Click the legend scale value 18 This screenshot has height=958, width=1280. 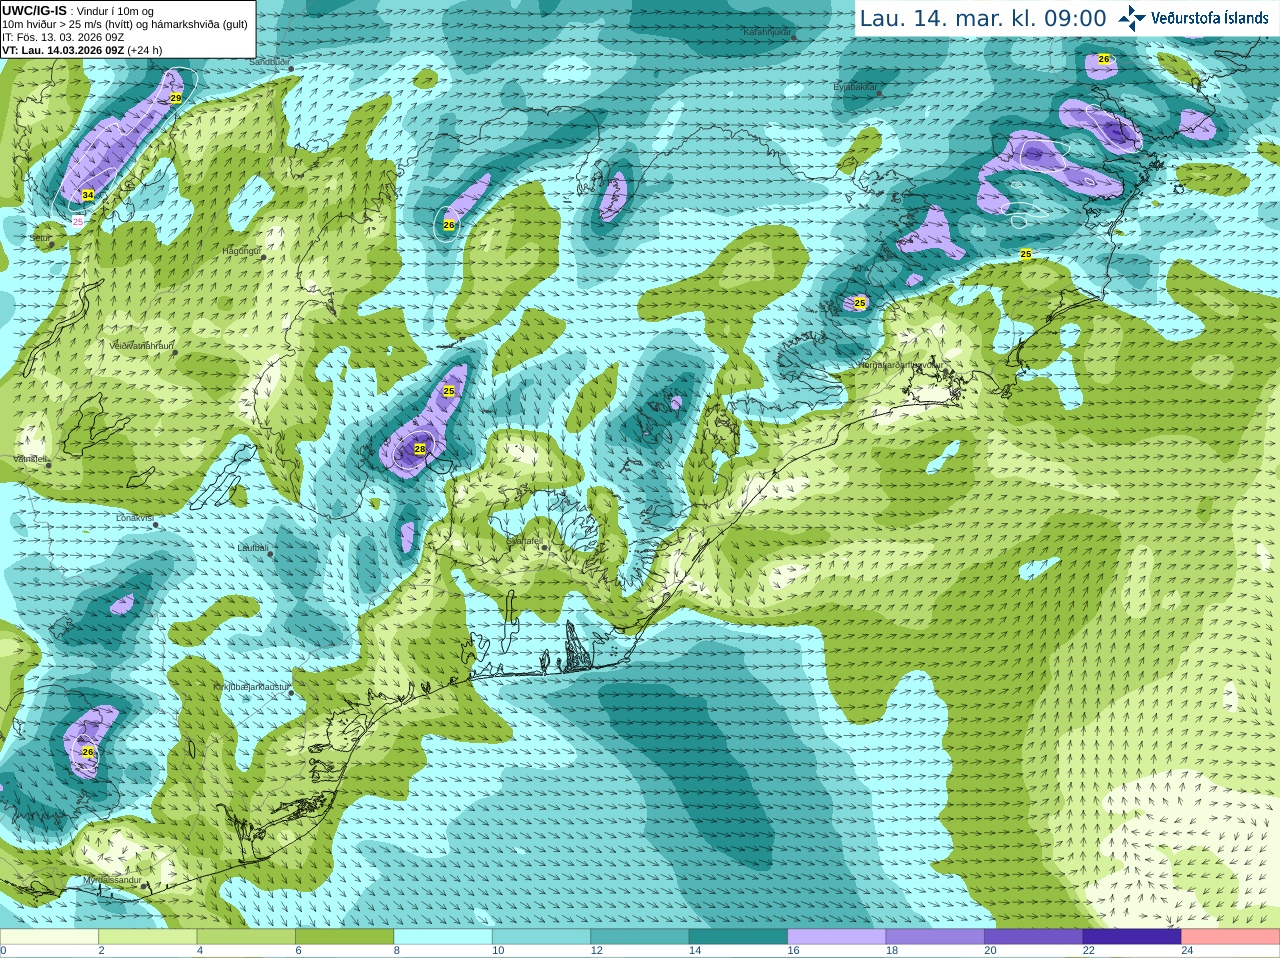[892, 951]
